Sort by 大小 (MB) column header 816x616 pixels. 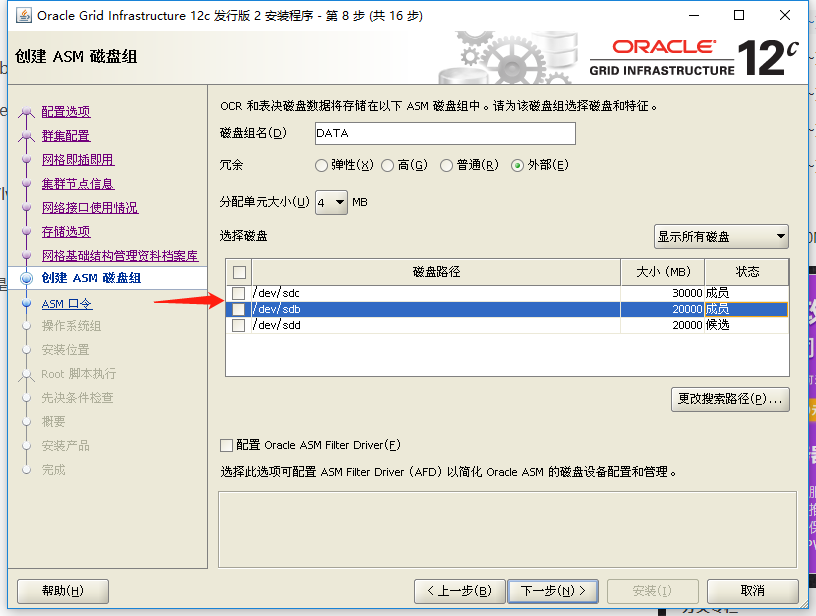coord(663,272)
